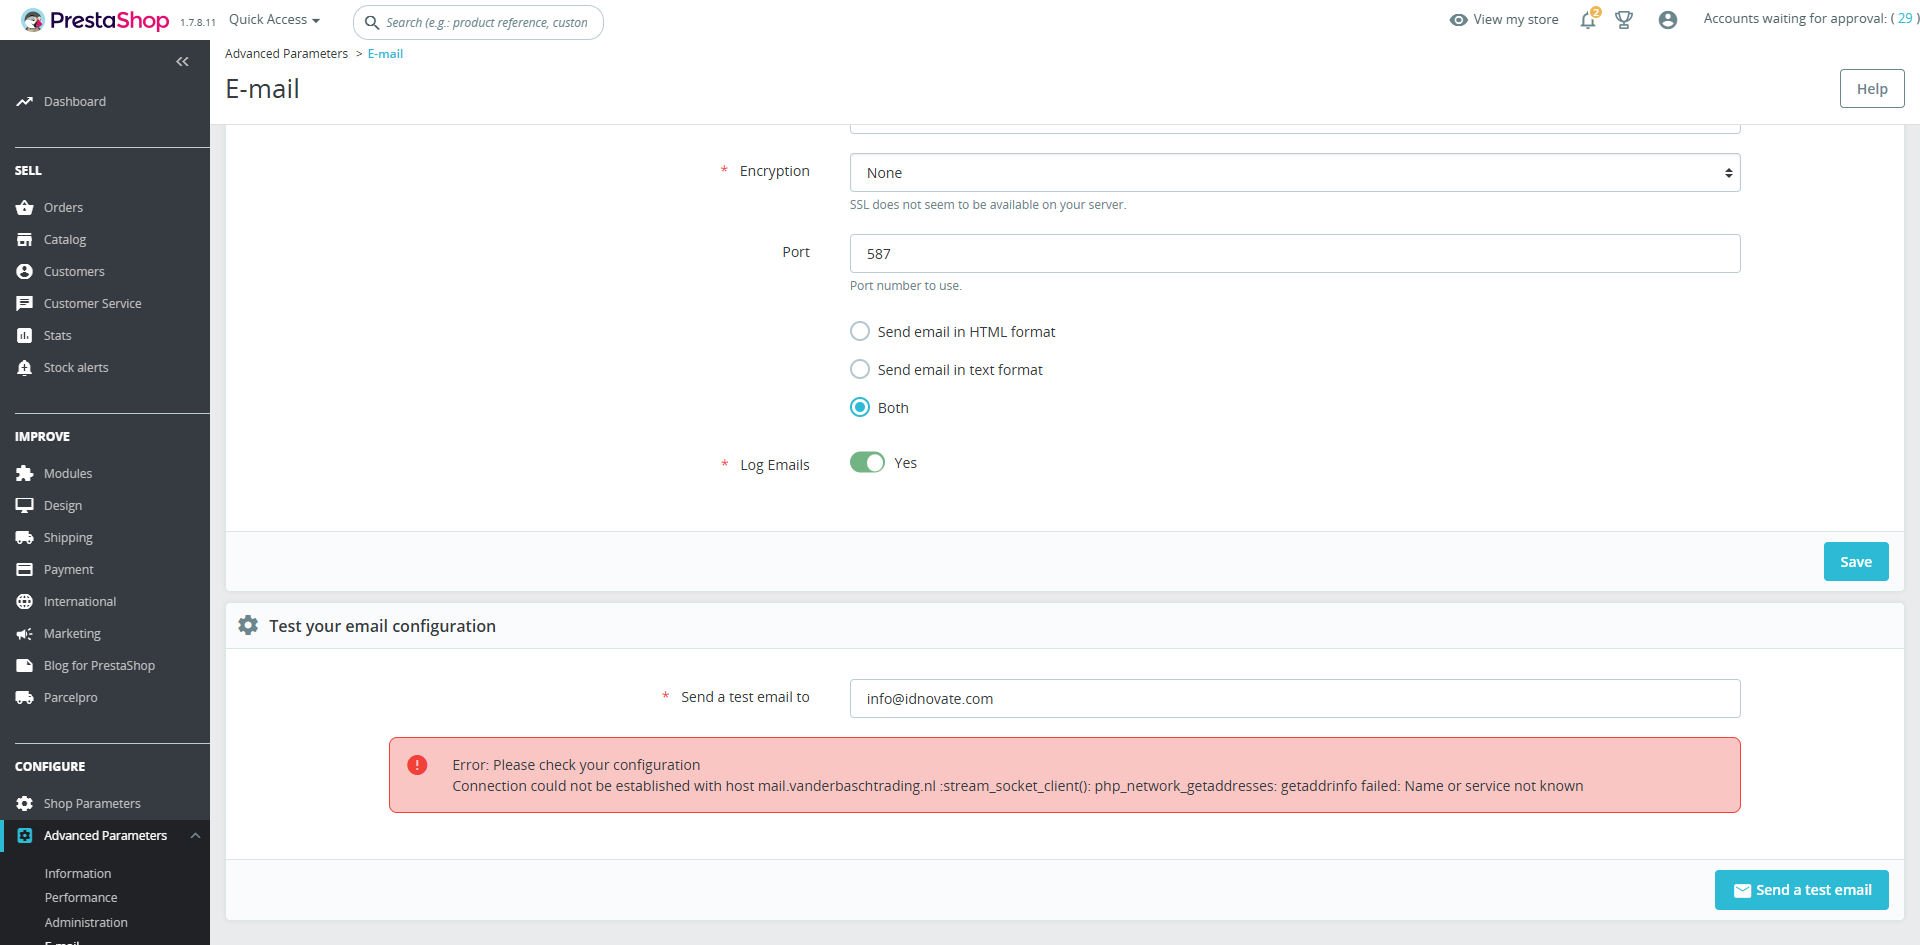Turn off the Log Emails toggle
This screenshot has height=945, width=1920.
pos(867,463)
